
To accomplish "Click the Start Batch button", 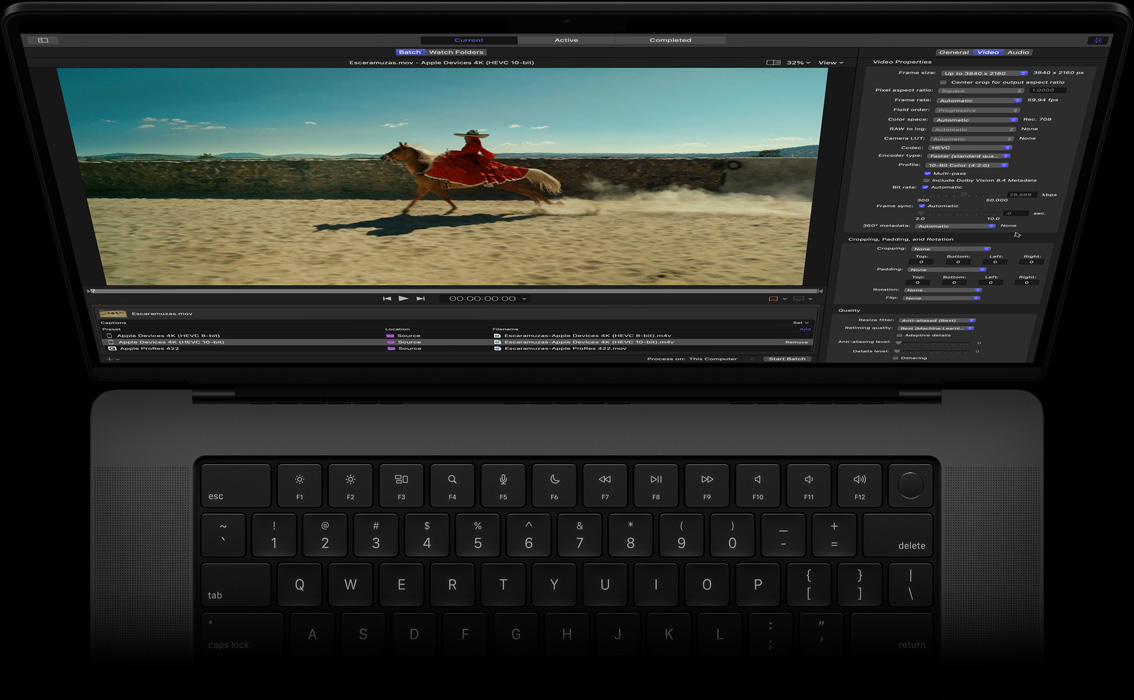I will pyautogui.click(x=788, y=357).
